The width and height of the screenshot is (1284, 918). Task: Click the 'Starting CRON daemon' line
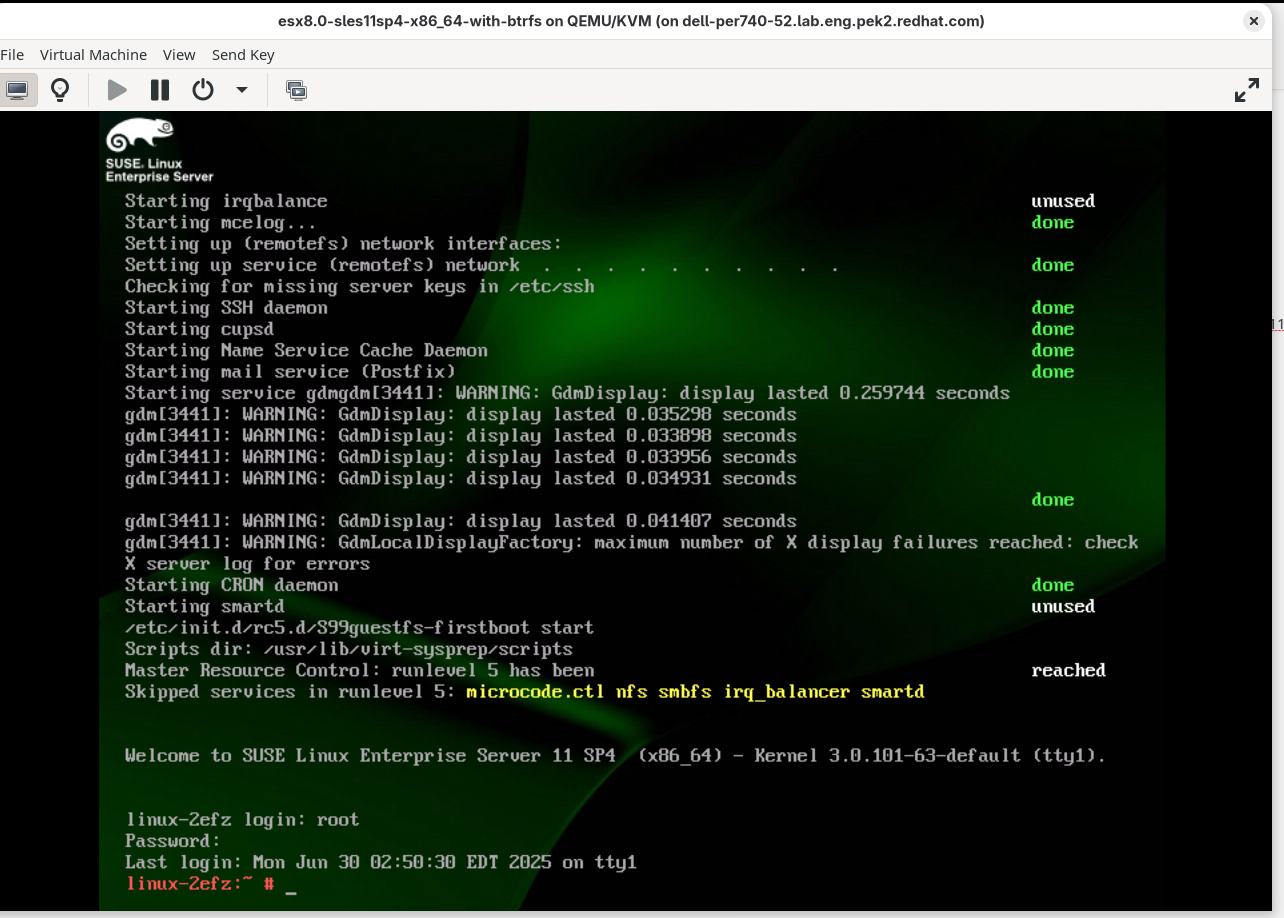[x=231, y=585]
